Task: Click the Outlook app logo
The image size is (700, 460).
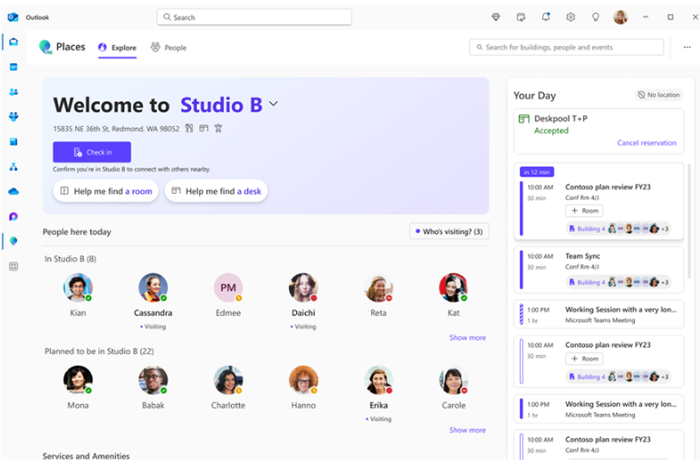Action: 12,17
